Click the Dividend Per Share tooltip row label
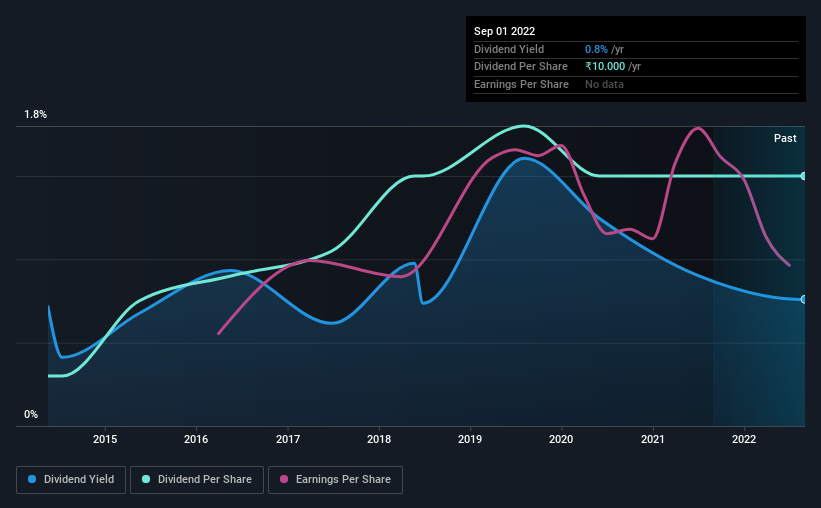 point(520,67)
